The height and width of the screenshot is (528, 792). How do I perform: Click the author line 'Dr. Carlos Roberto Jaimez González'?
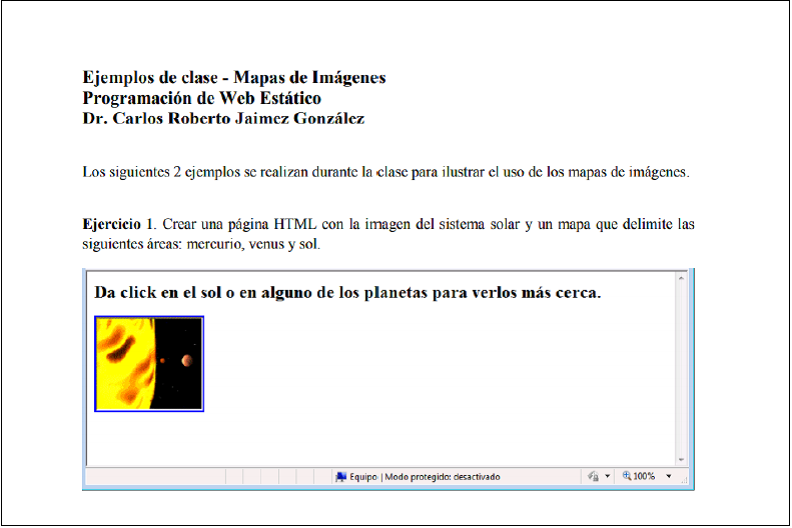tap(223, 119)
